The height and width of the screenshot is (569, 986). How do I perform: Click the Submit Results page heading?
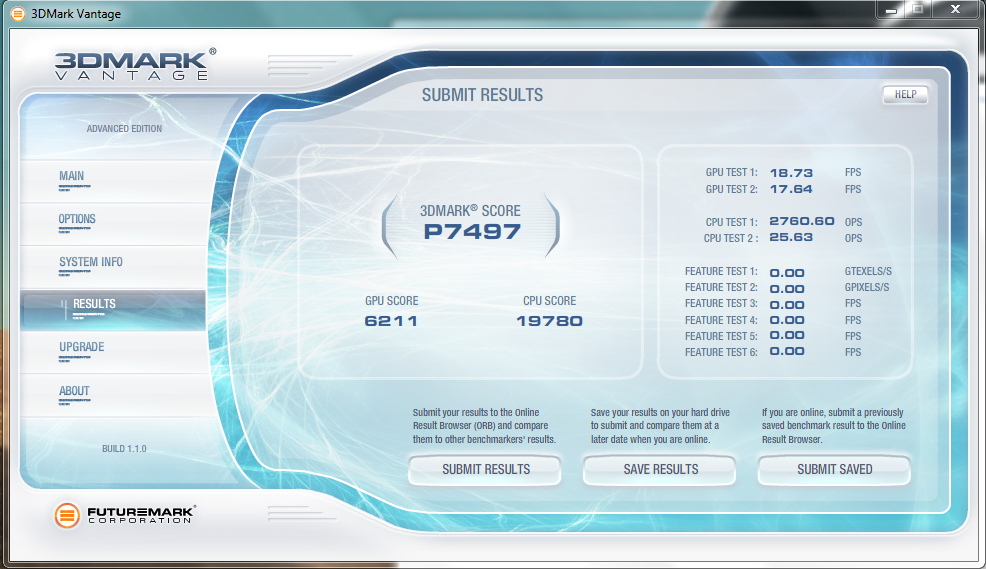coord(482,95)
